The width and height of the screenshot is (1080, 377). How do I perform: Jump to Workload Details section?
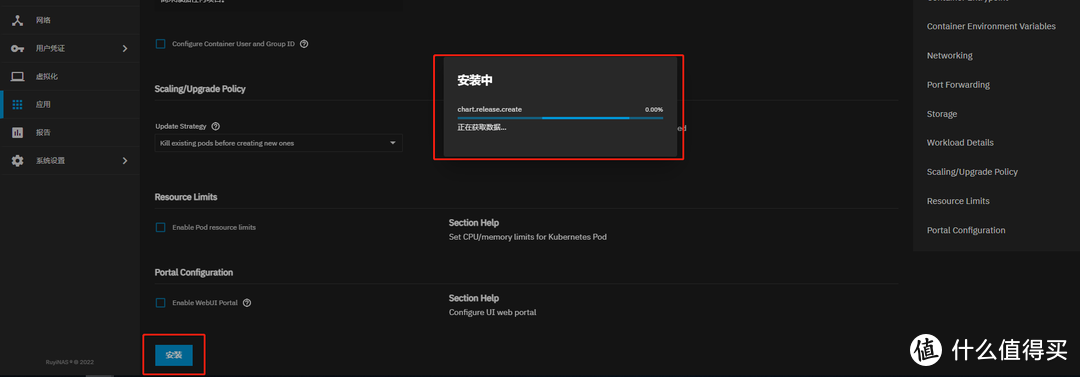[x=960, y=143]
